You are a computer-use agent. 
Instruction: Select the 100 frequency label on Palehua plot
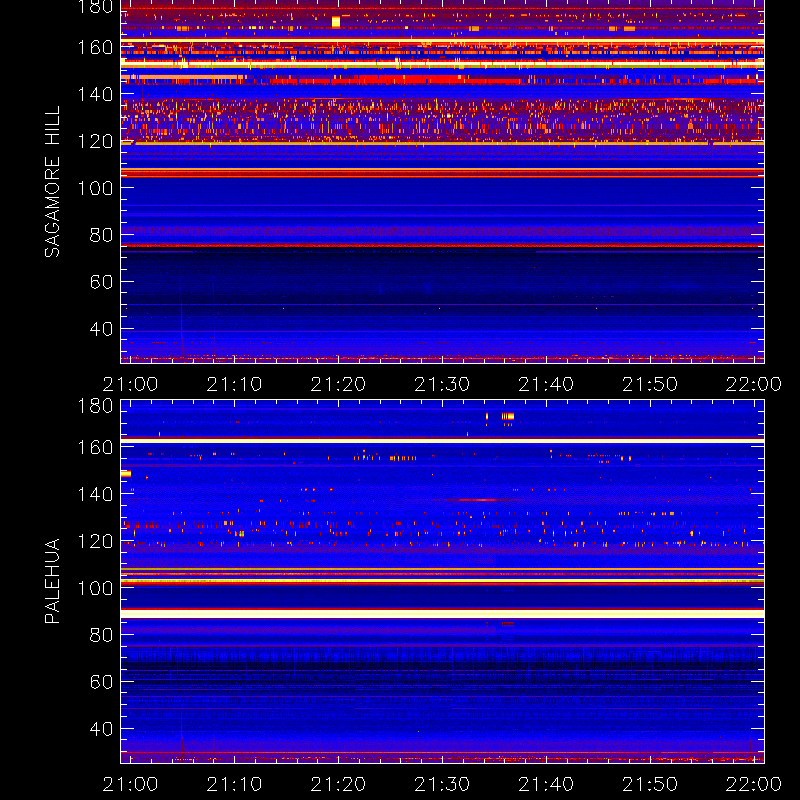tap(95, 588)
